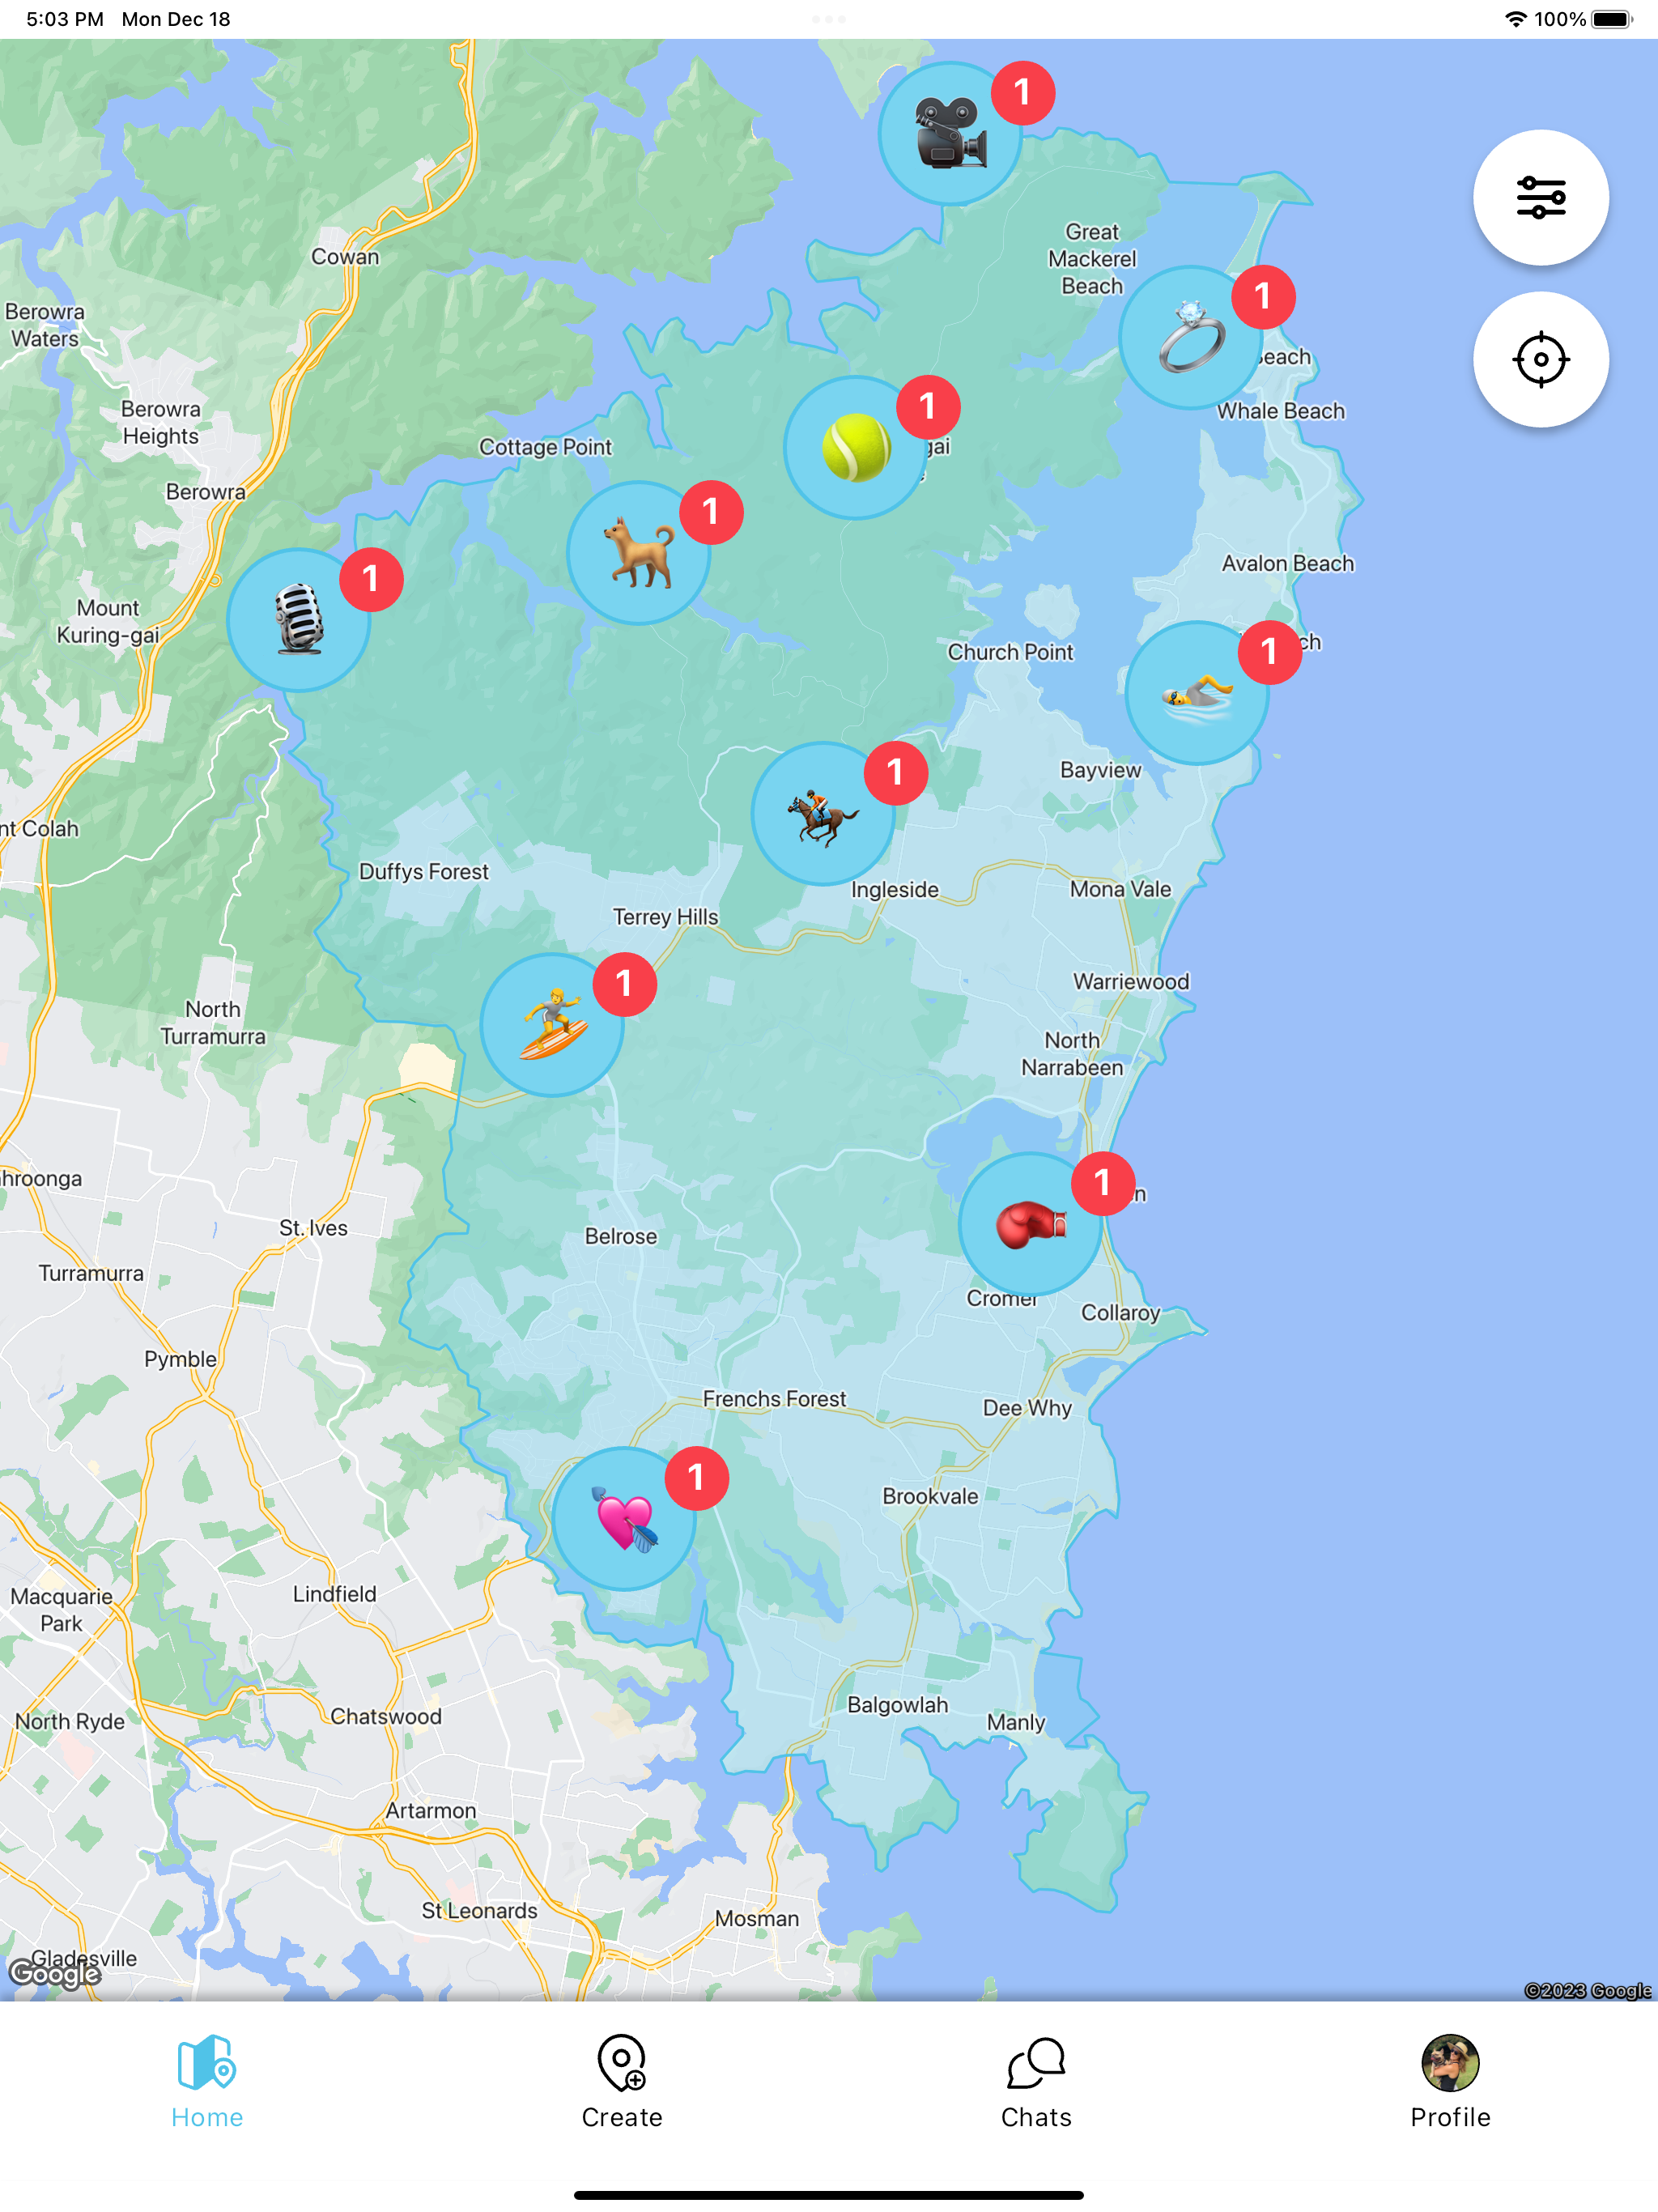Click the Brookvale map label

click(930, 1496)
